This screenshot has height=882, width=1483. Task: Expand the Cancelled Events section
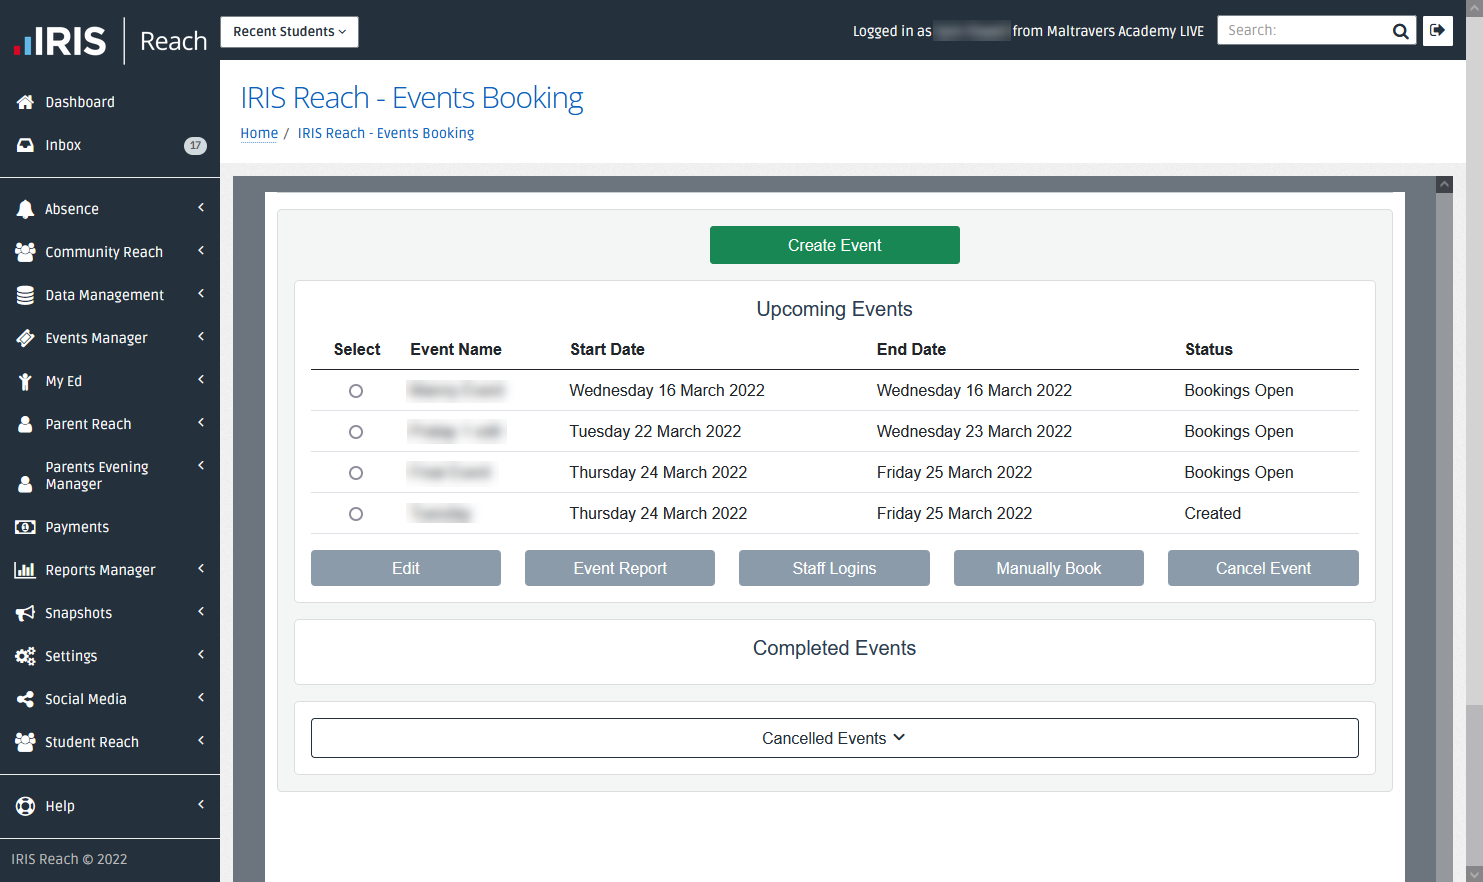[x=834, y=738]
